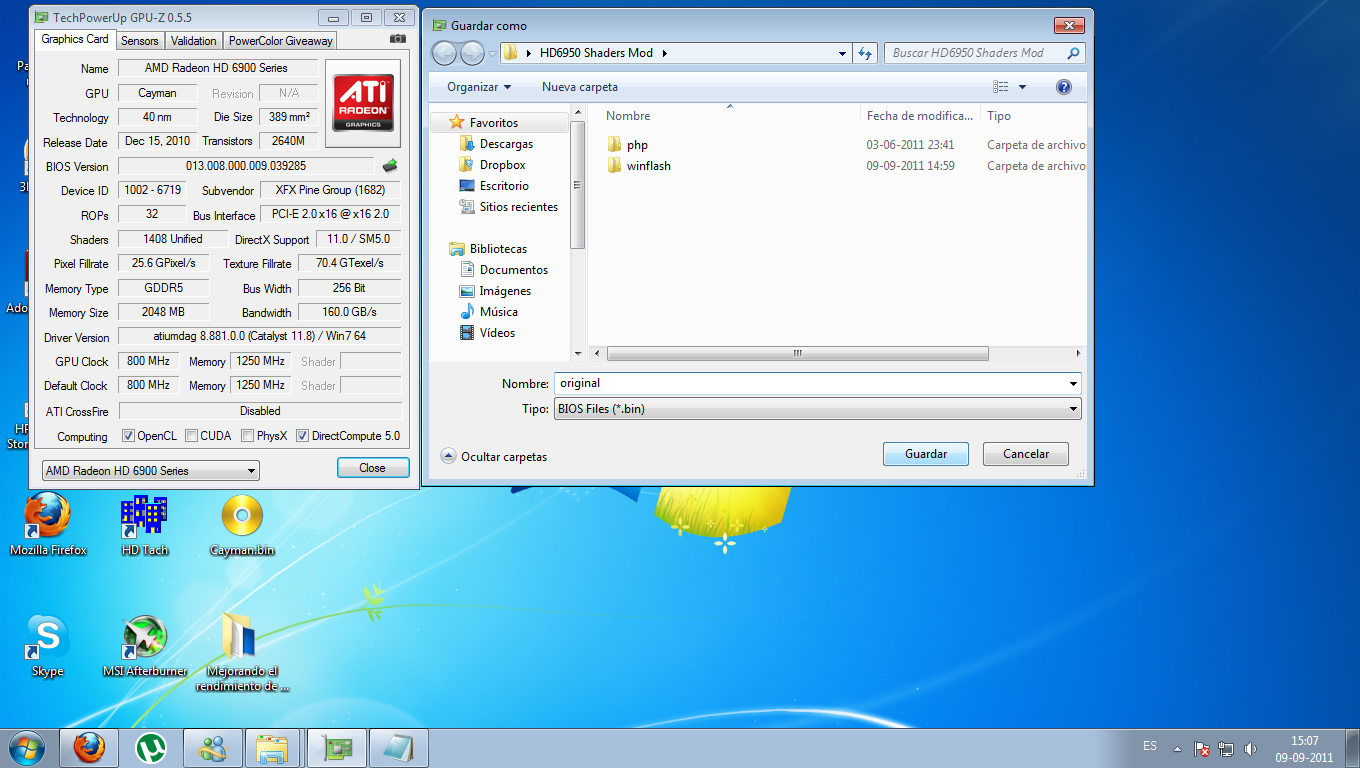Switch to the Sensors tab
This screenshot has width=1360, height=768.
tap(140, 41)
